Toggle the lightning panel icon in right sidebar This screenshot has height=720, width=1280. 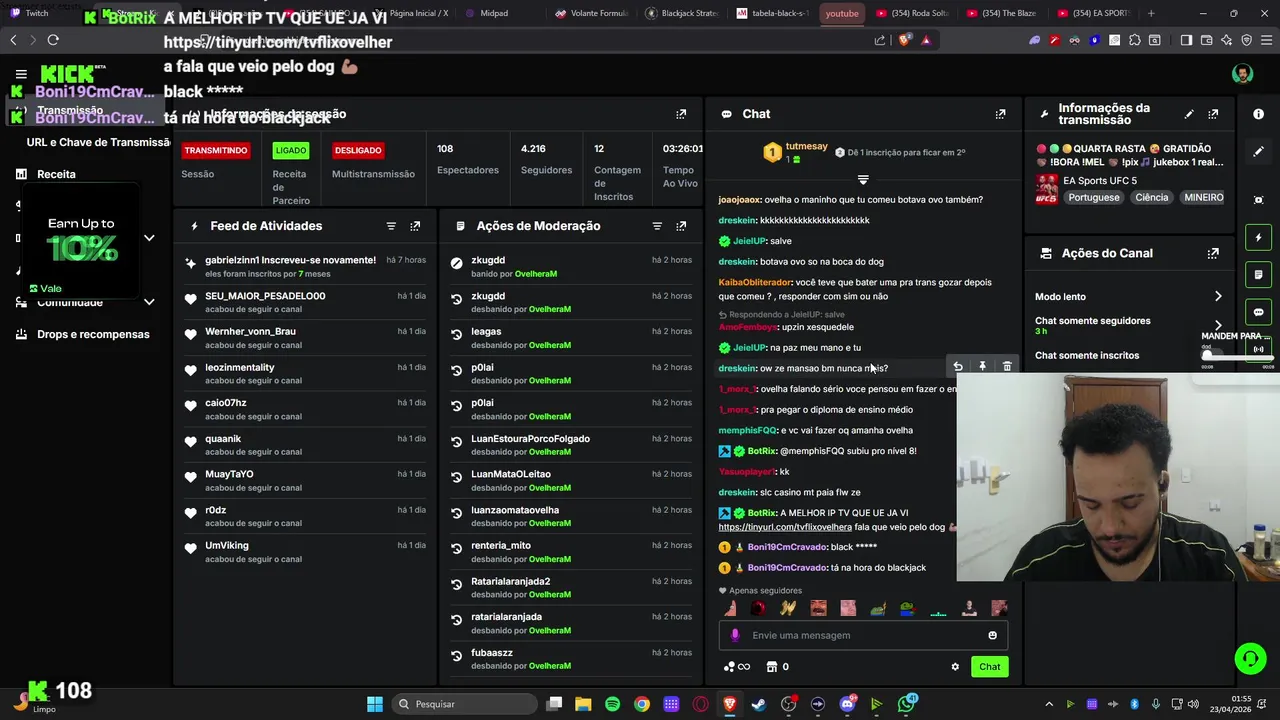coord(1258,237)
